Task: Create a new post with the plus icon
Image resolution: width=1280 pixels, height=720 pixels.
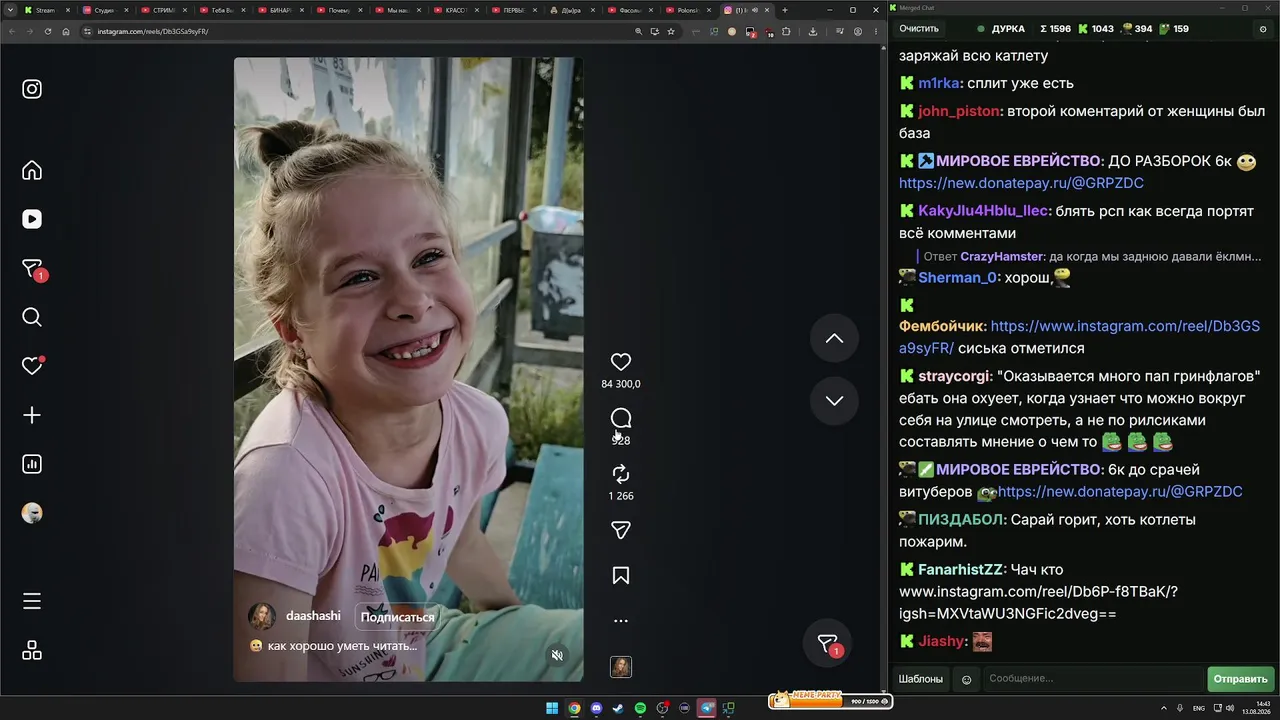Action: [x=32, y=415]
